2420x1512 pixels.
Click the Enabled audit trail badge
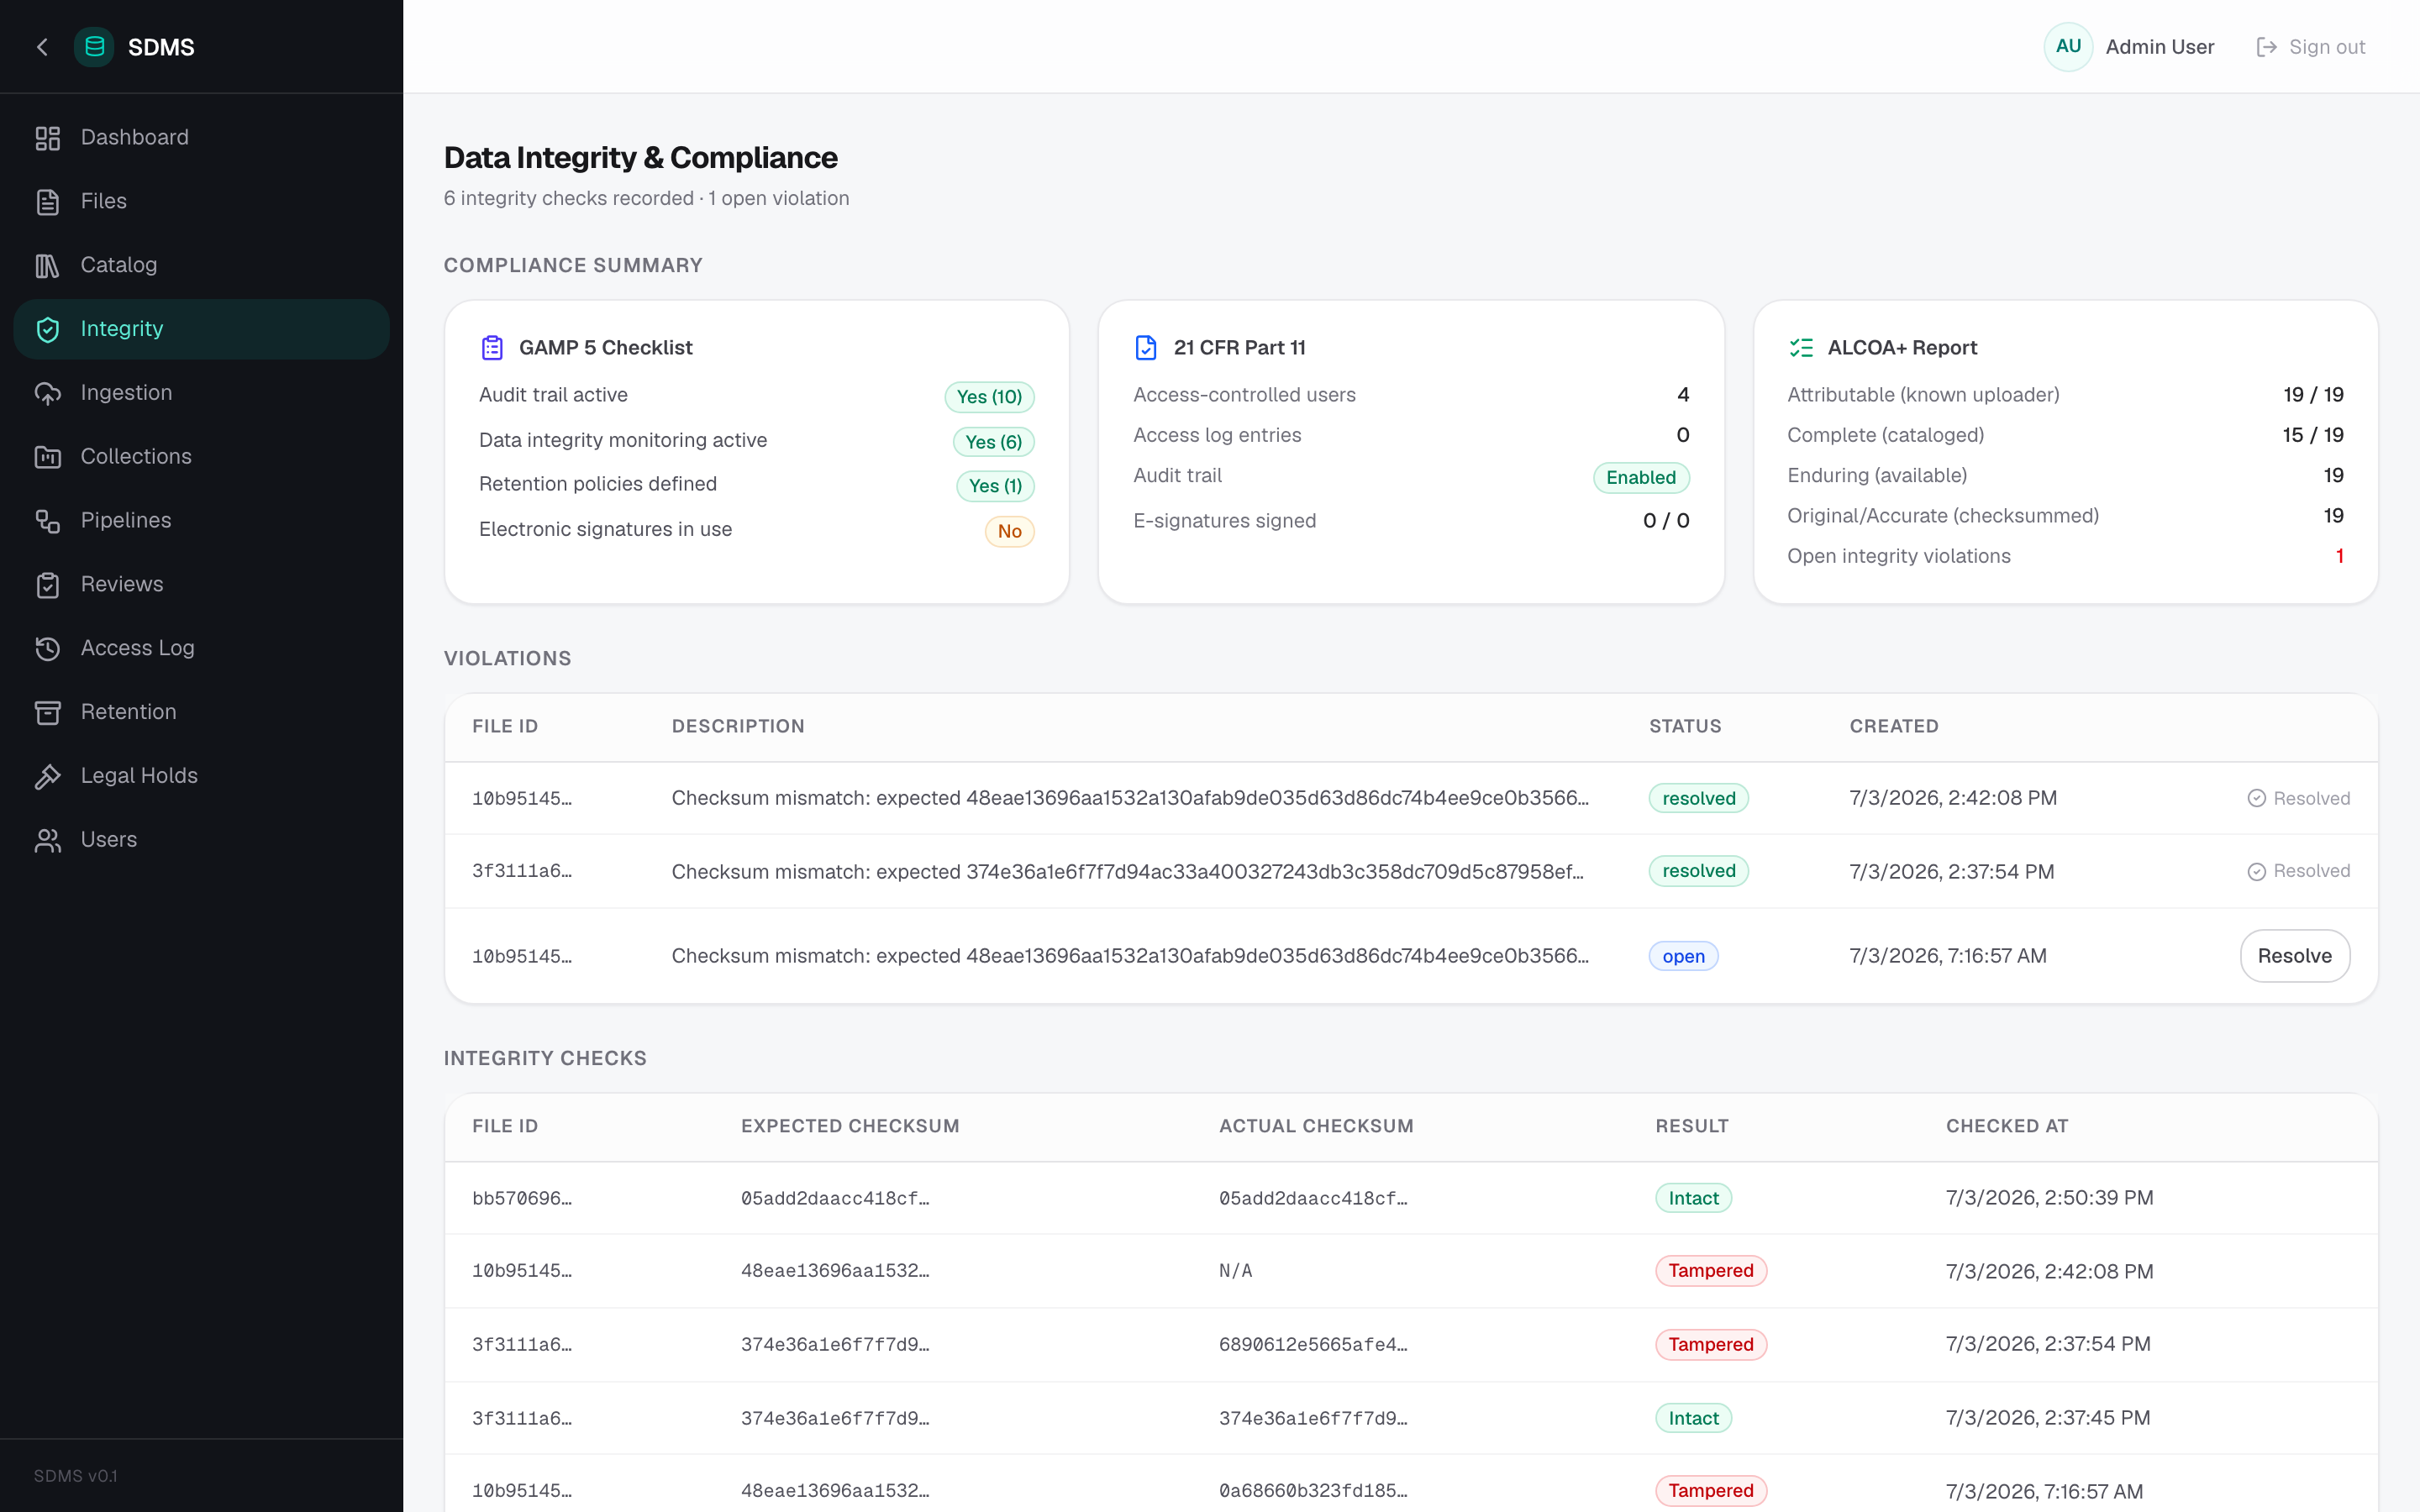[x=1641, y=478]
